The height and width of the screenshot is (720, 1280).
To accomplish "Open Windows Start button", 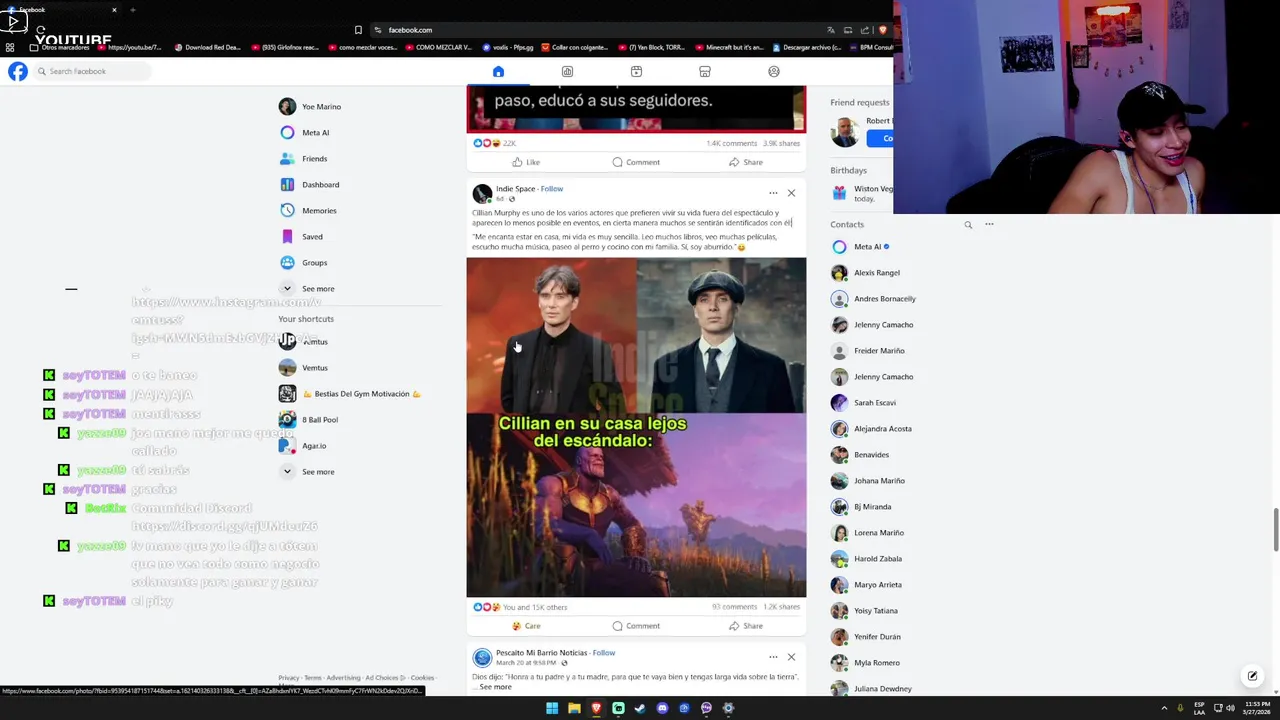I will point(552,708).
